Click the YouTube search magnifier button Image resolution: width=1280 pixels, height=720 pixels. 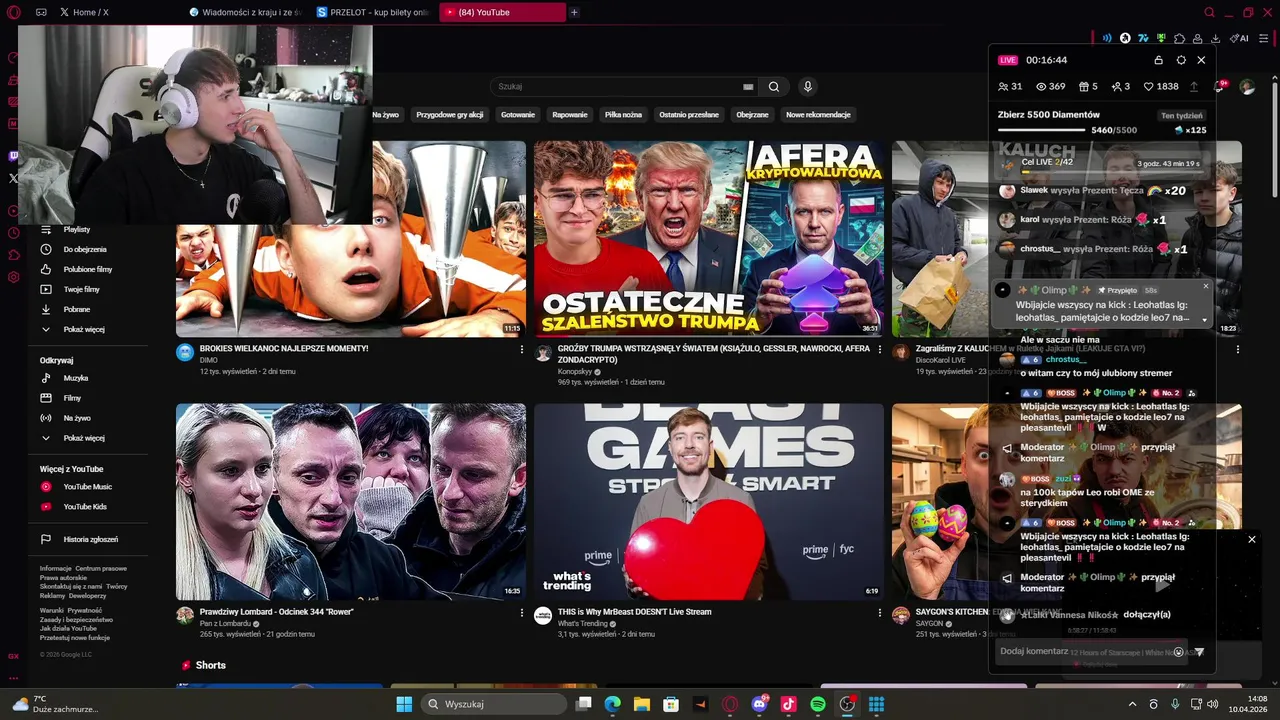tap(774, 87)
